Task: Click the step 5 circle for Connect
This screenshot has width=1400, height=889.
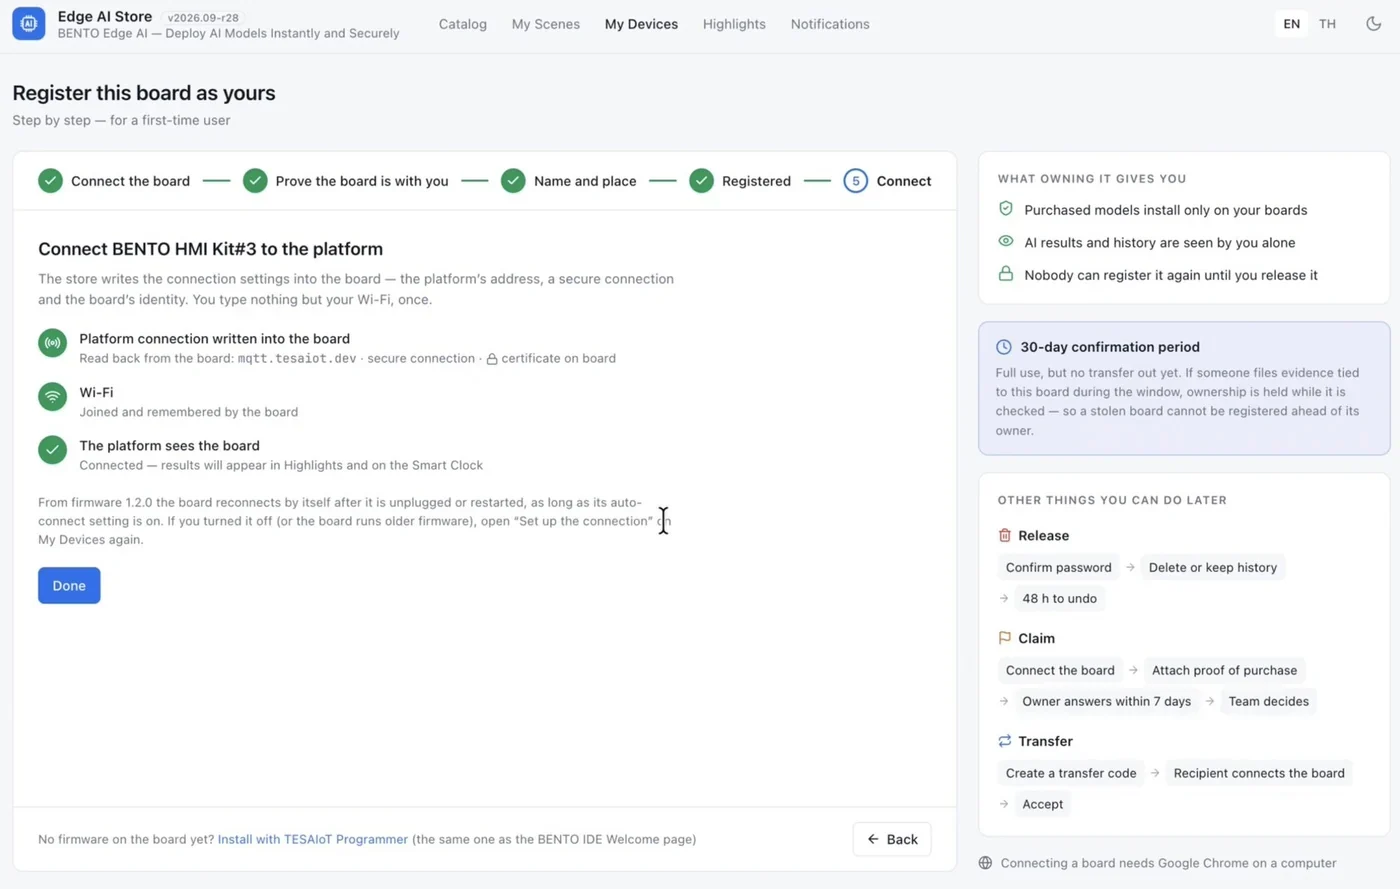Action: [x=855, y=181]
